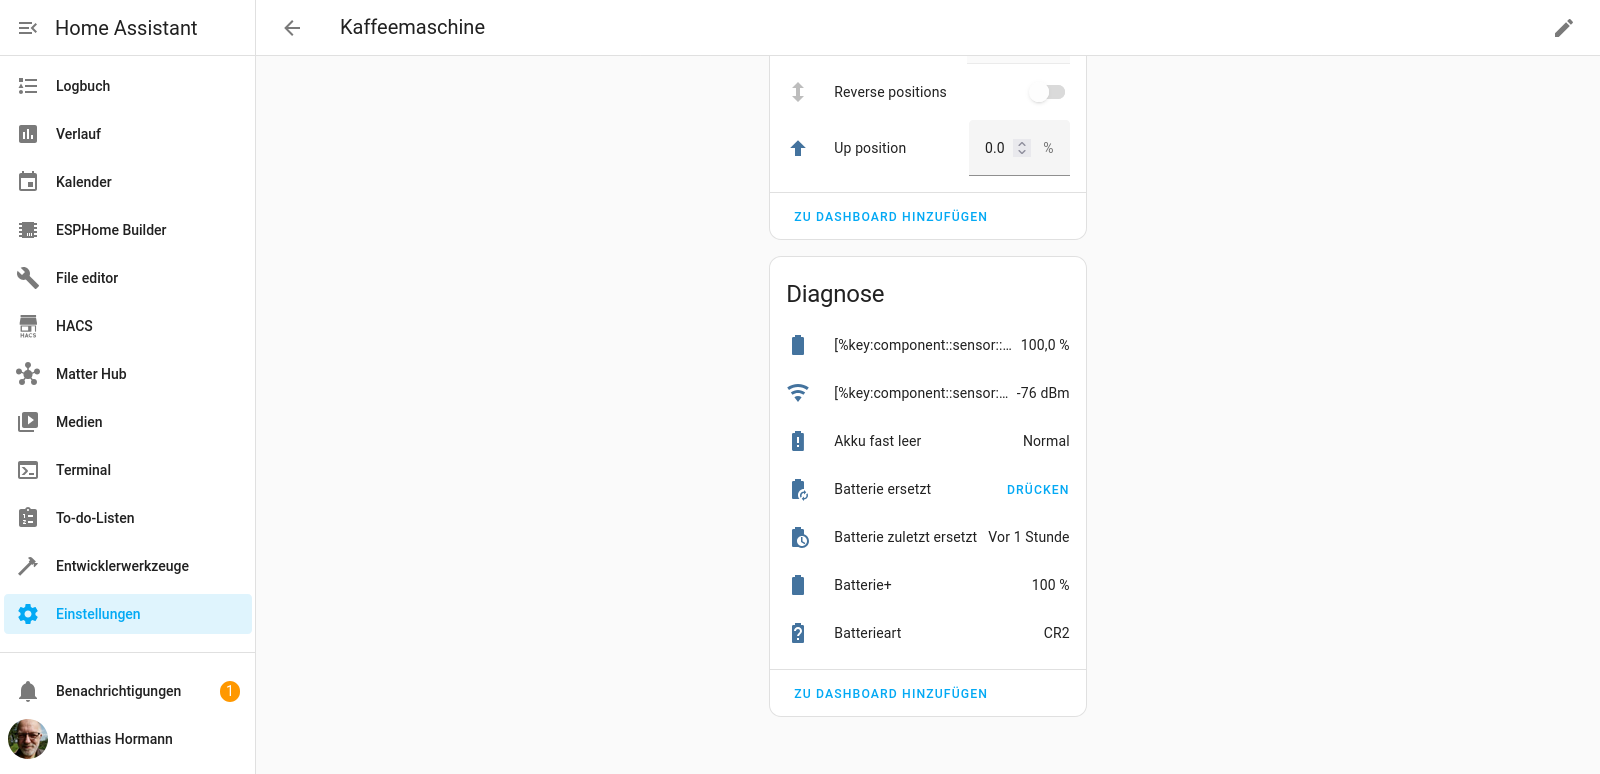Click the Batterieart unknown battery icon

[x=798, y=633]
